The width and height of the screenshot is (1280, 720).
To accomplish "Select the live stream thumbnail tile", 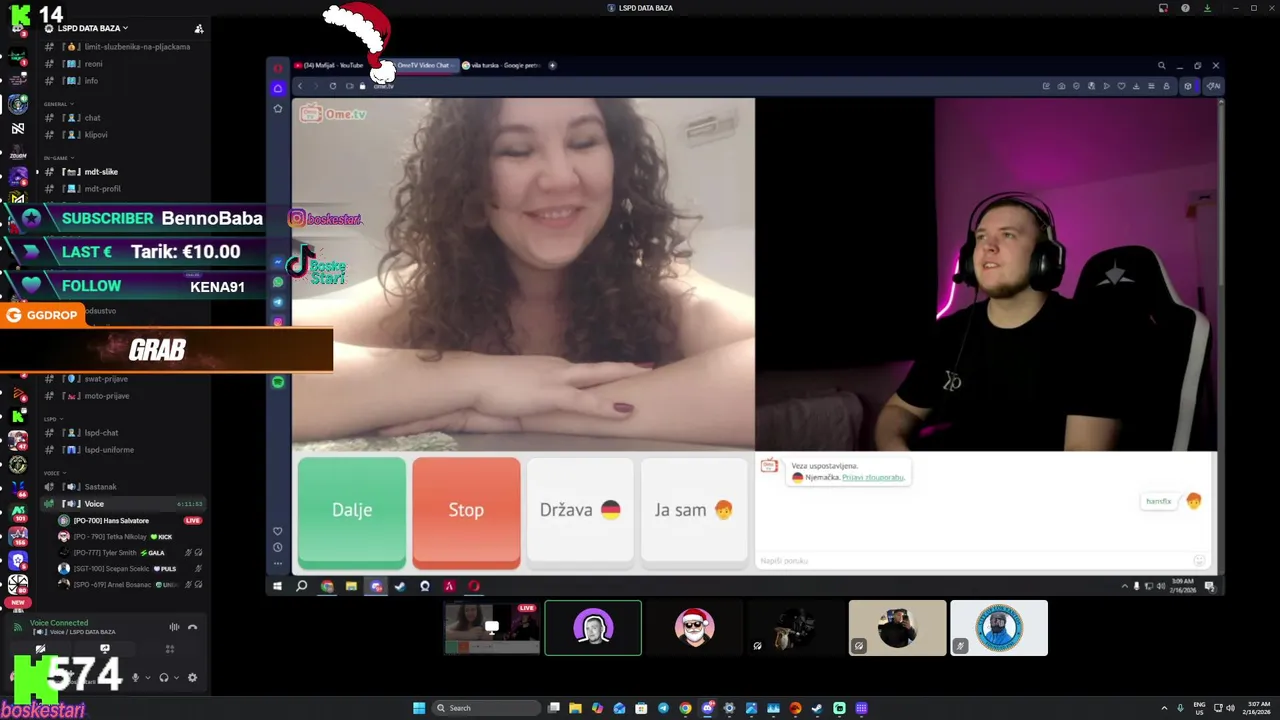I will (x=492, y=628).
